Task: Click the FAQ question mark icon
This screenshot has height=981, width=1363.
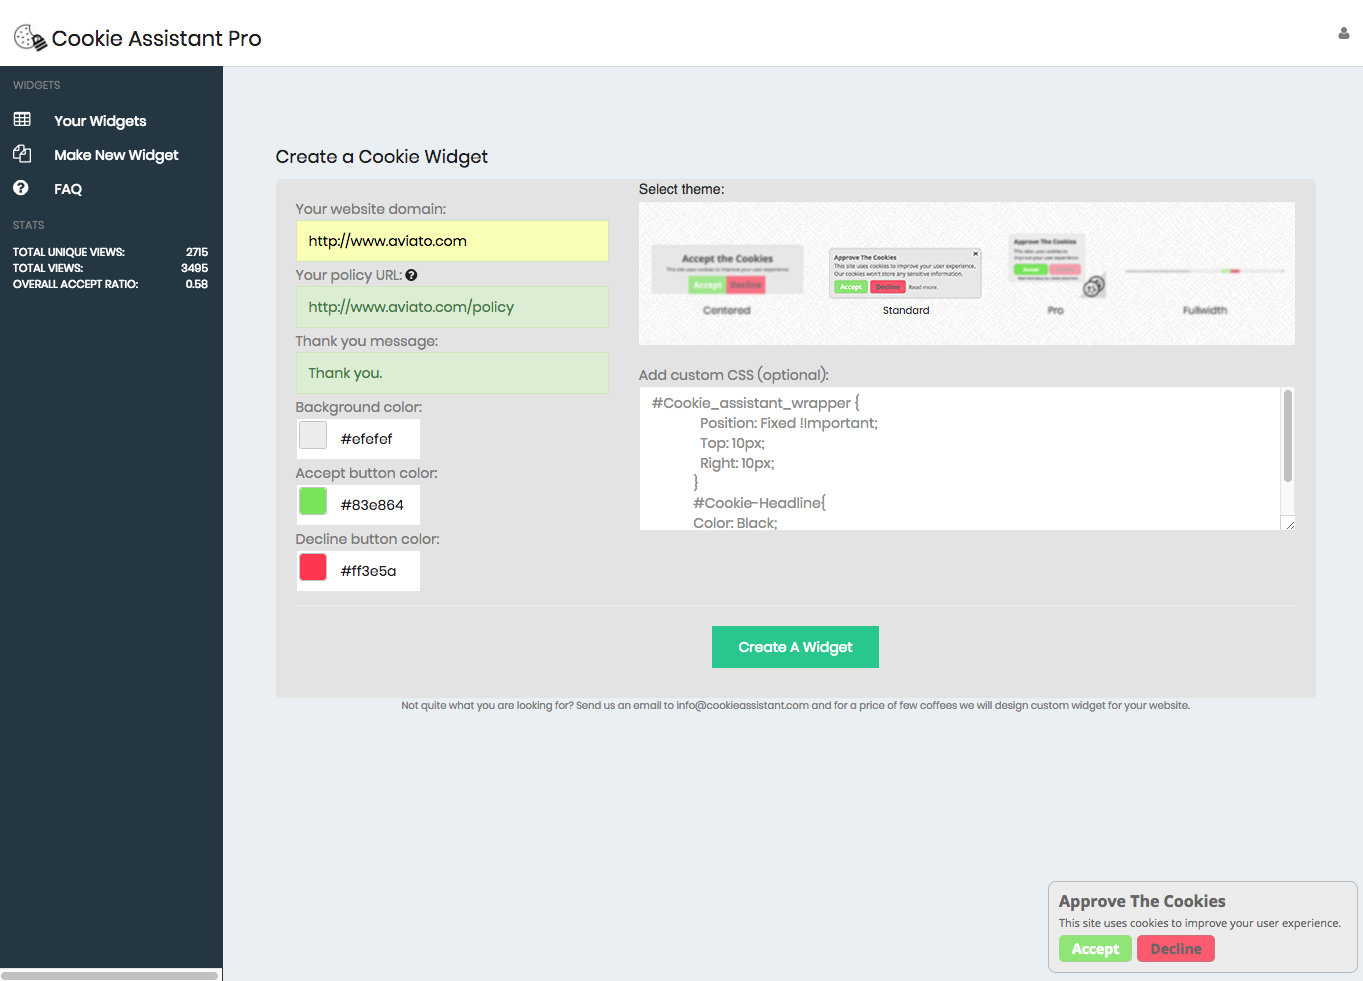Action: (x=21, y=188)
